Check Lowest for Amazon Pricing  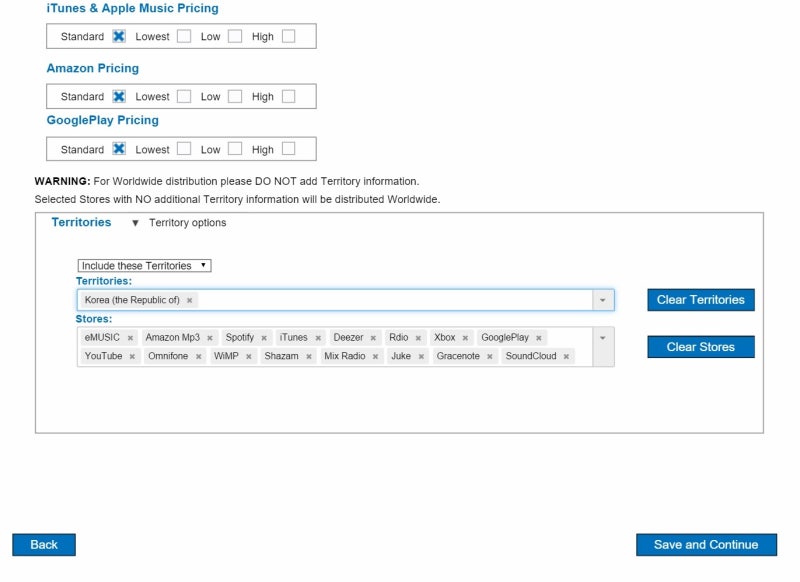pos(184,96)
